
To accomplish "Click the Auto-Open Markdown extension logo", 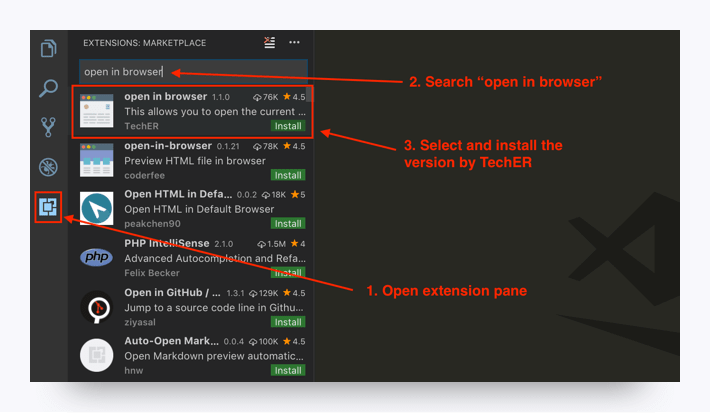I will click(x=96, y=355).
